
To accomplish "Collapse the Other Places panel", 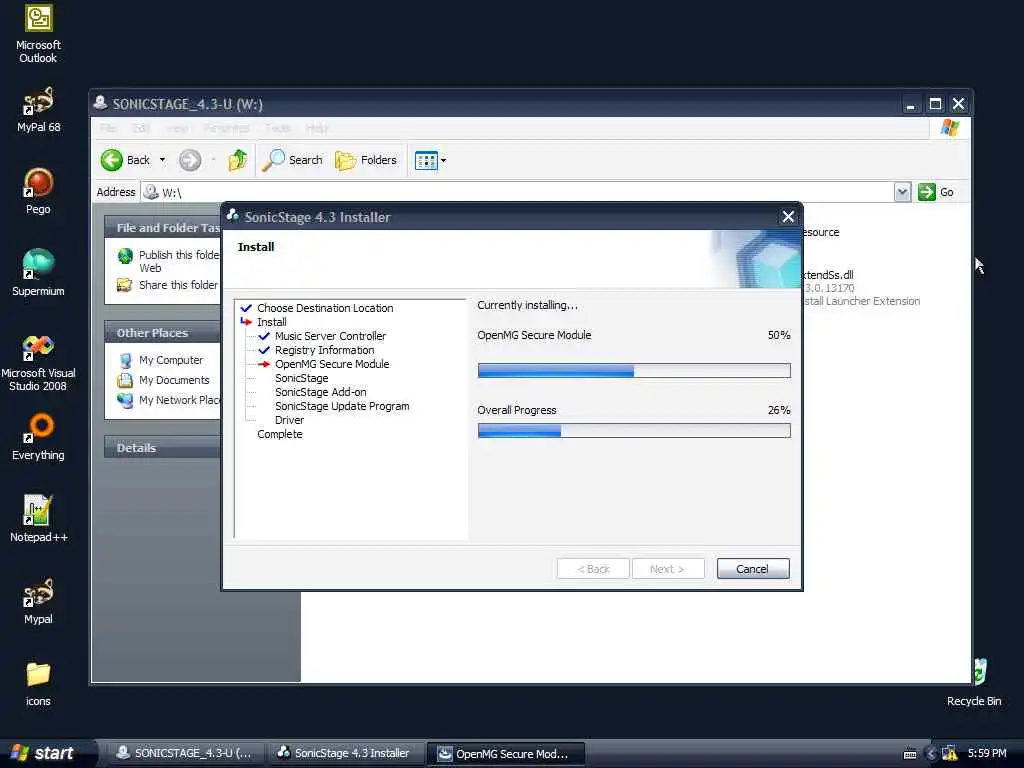I will [x=163, y=333].
